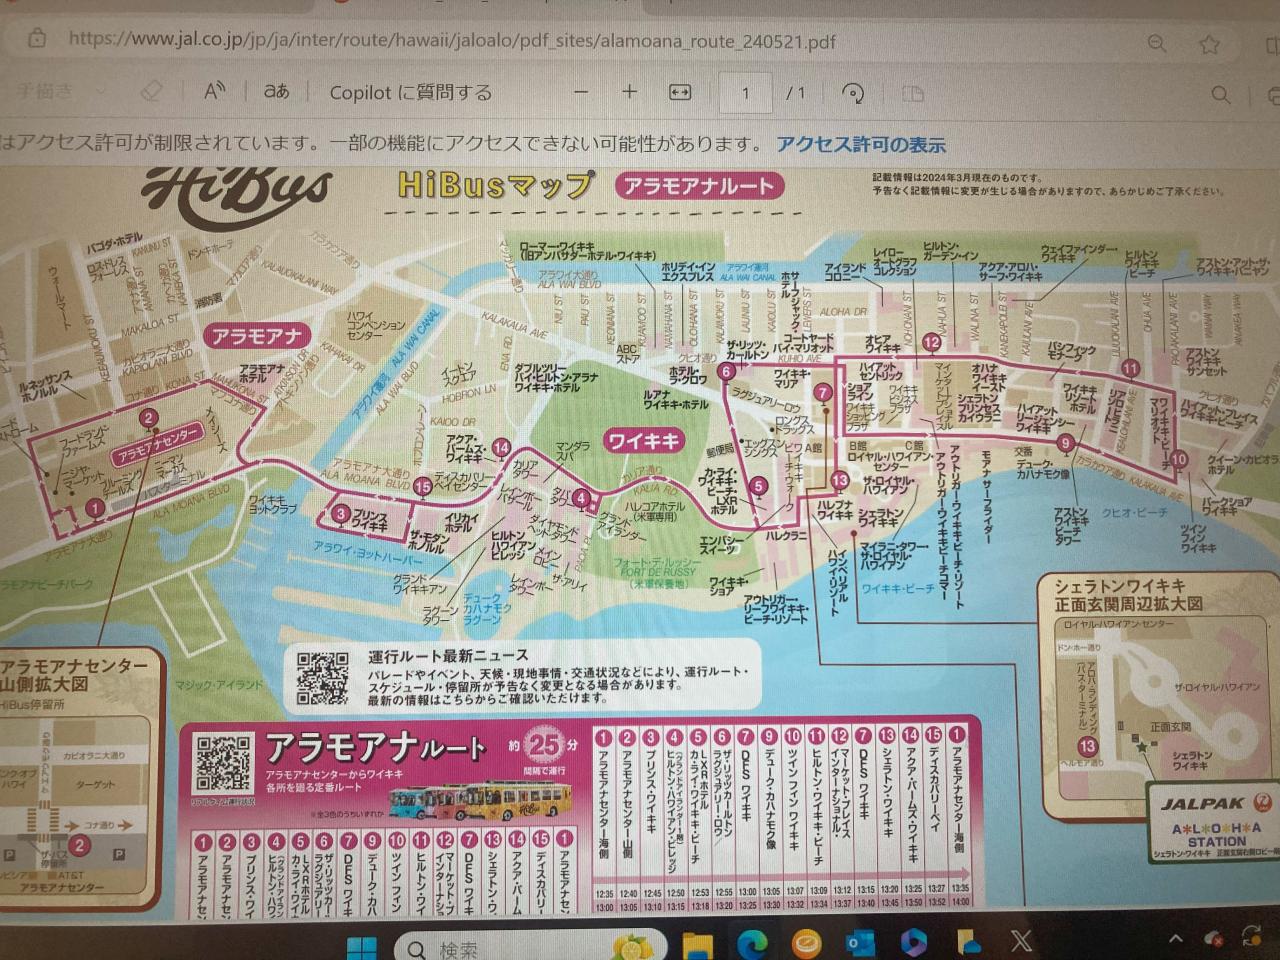Activate the read aloud icon
The height and width of the screenshot is (960, 1280).
tap(214, 92)
